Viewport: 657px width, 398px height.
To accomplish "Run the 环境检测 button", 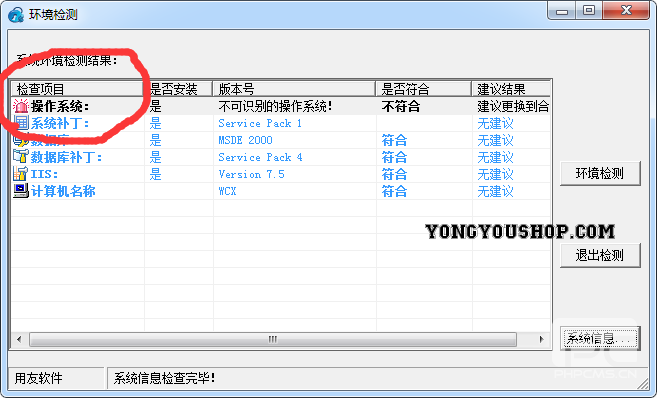I will (600, 173).
